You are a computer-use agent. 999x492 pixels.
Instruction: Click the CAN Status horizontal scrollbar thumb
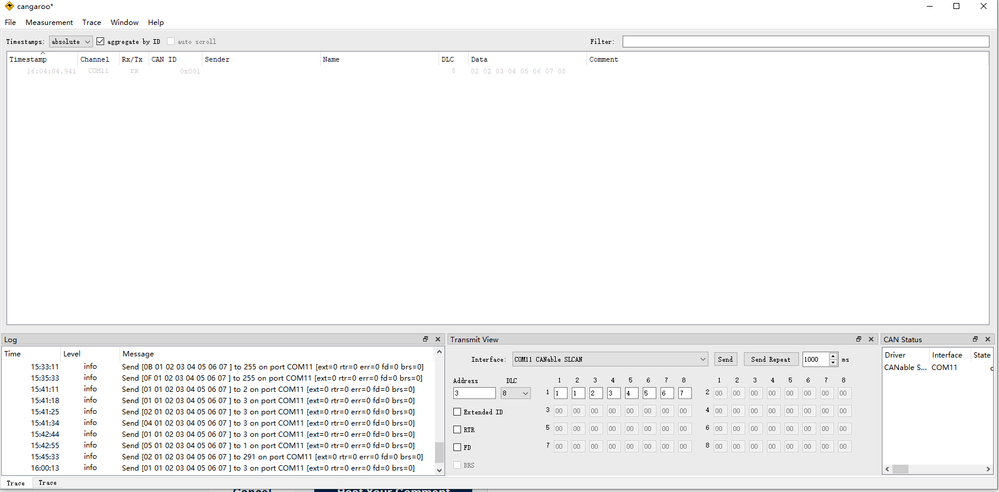tap(900, 469)
